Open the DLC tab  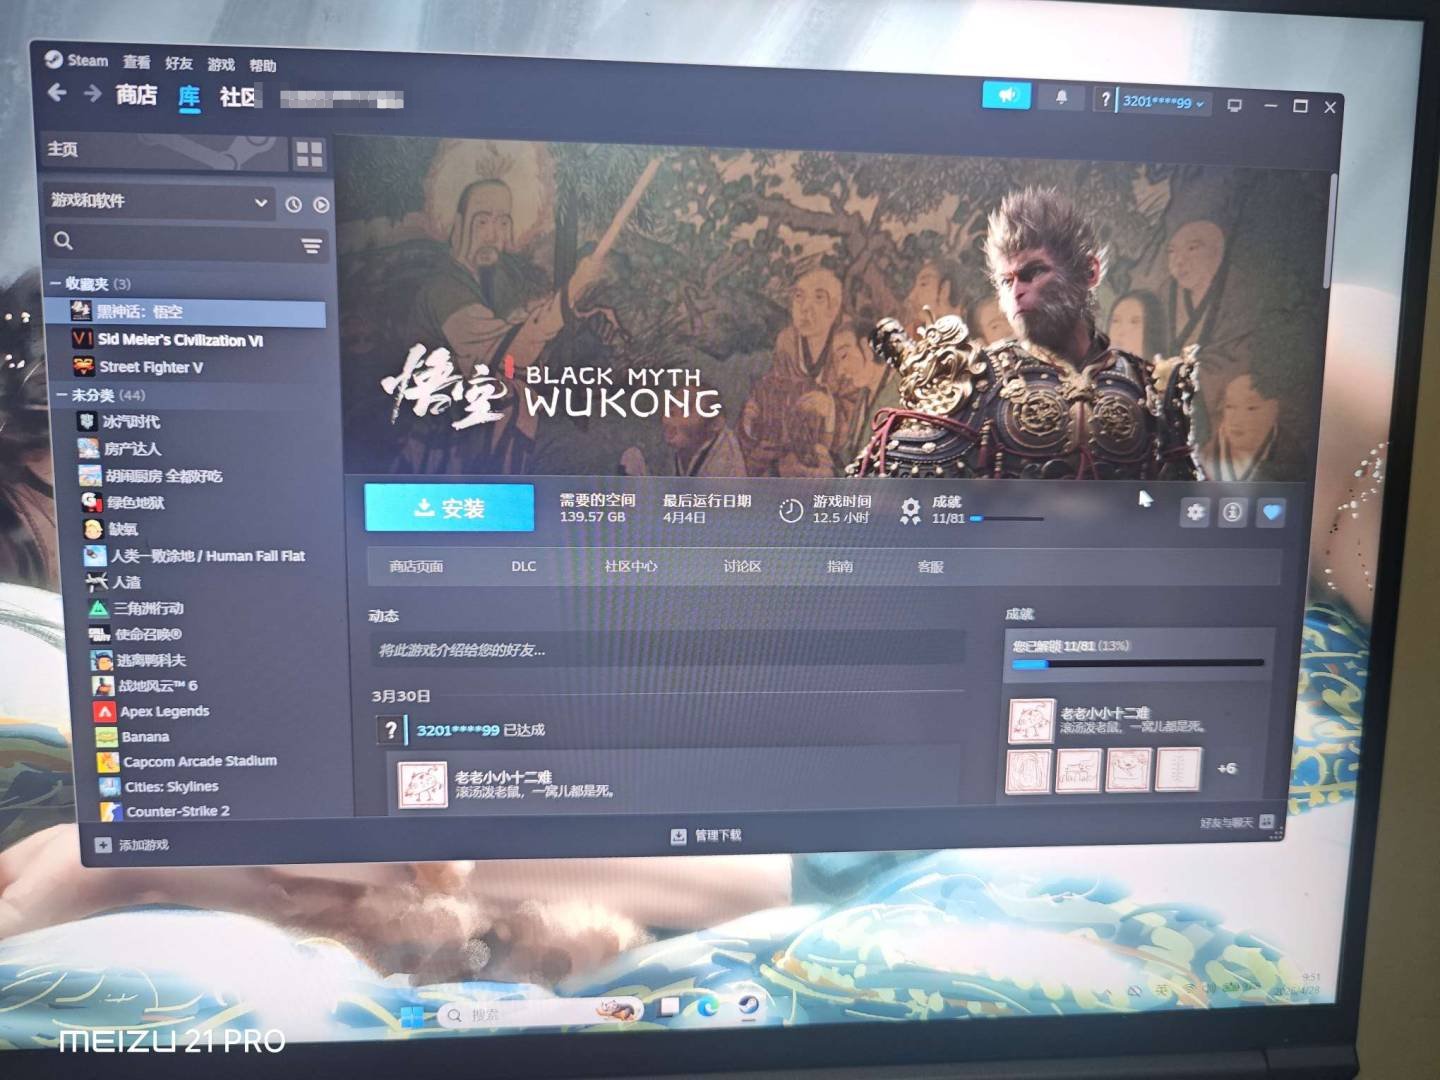(524, 566)
